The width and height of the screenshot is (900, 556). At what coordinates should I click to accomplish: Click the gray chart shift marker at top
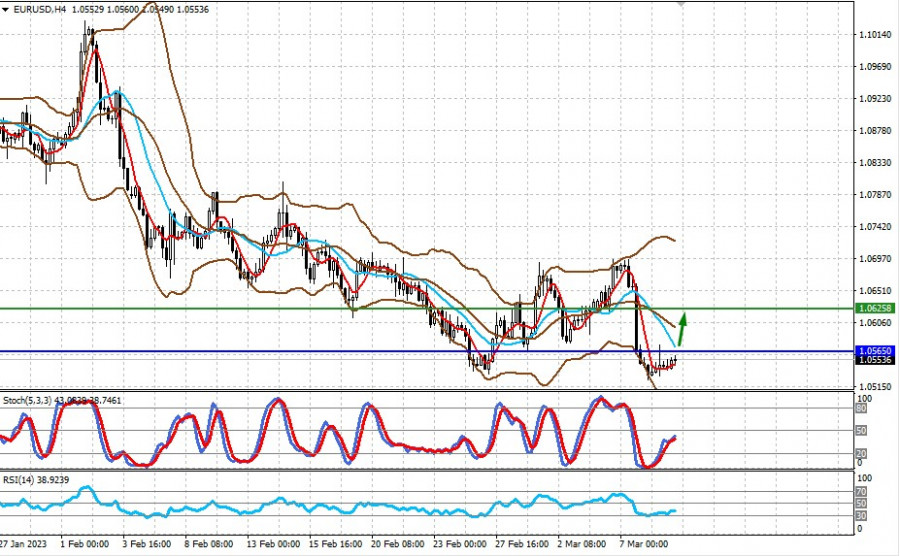683,5
